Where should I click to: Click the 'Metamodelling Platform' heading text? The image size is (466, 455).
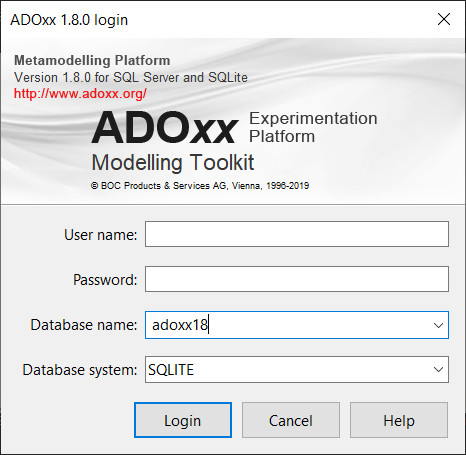(92, 60)
